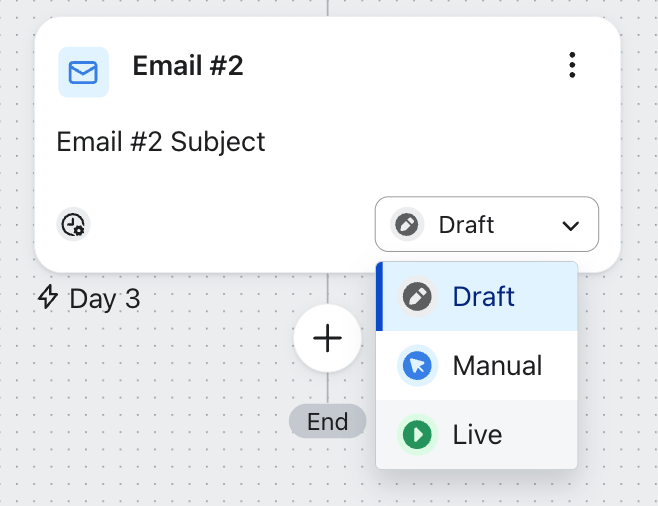Open the three-dot menu on Email #2
This screenshot has height=506, width=658.
[572, 66]
